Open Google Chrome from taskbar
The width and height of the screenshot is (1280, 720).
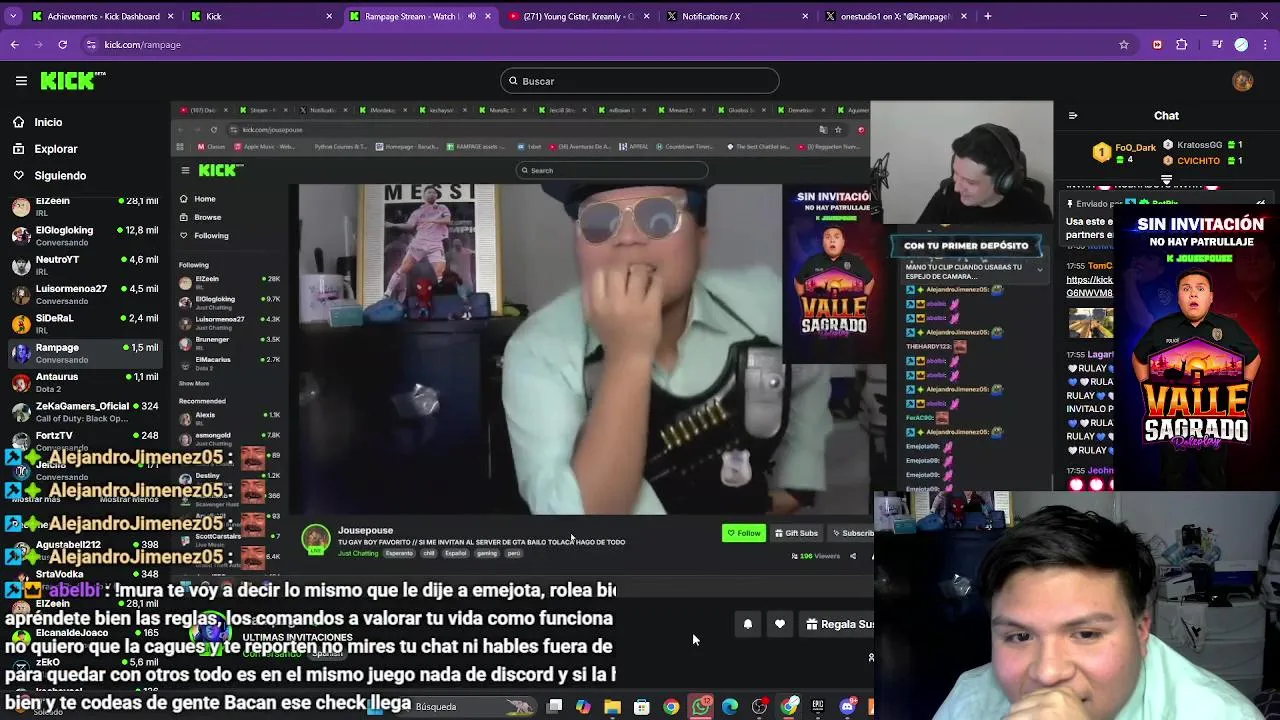(671, 707)
